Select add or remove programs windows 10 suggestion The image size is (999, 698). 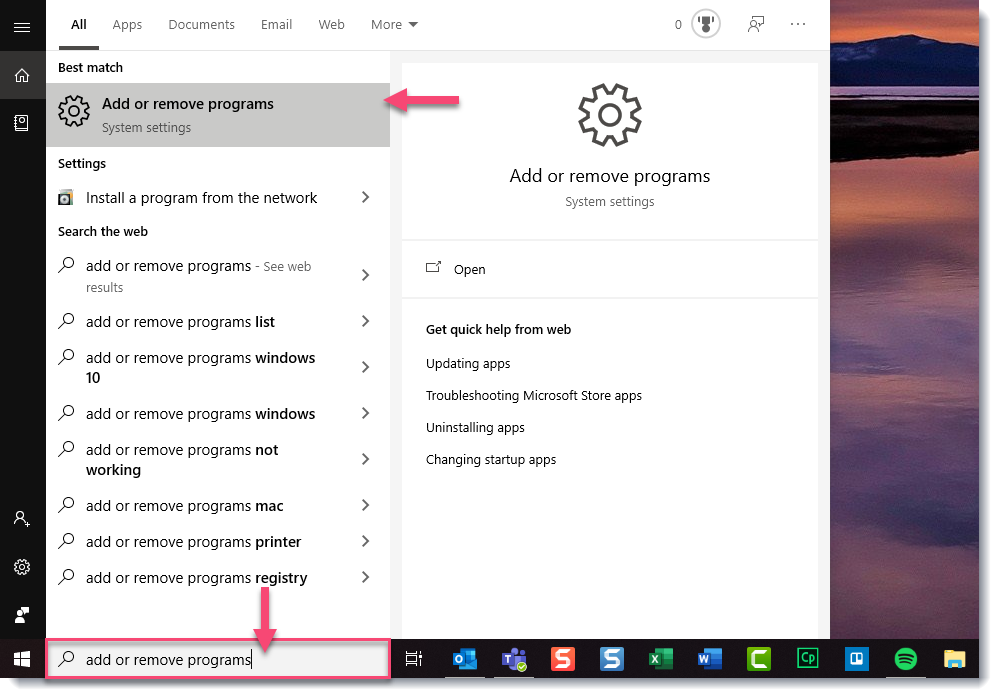tap(201, 367)
